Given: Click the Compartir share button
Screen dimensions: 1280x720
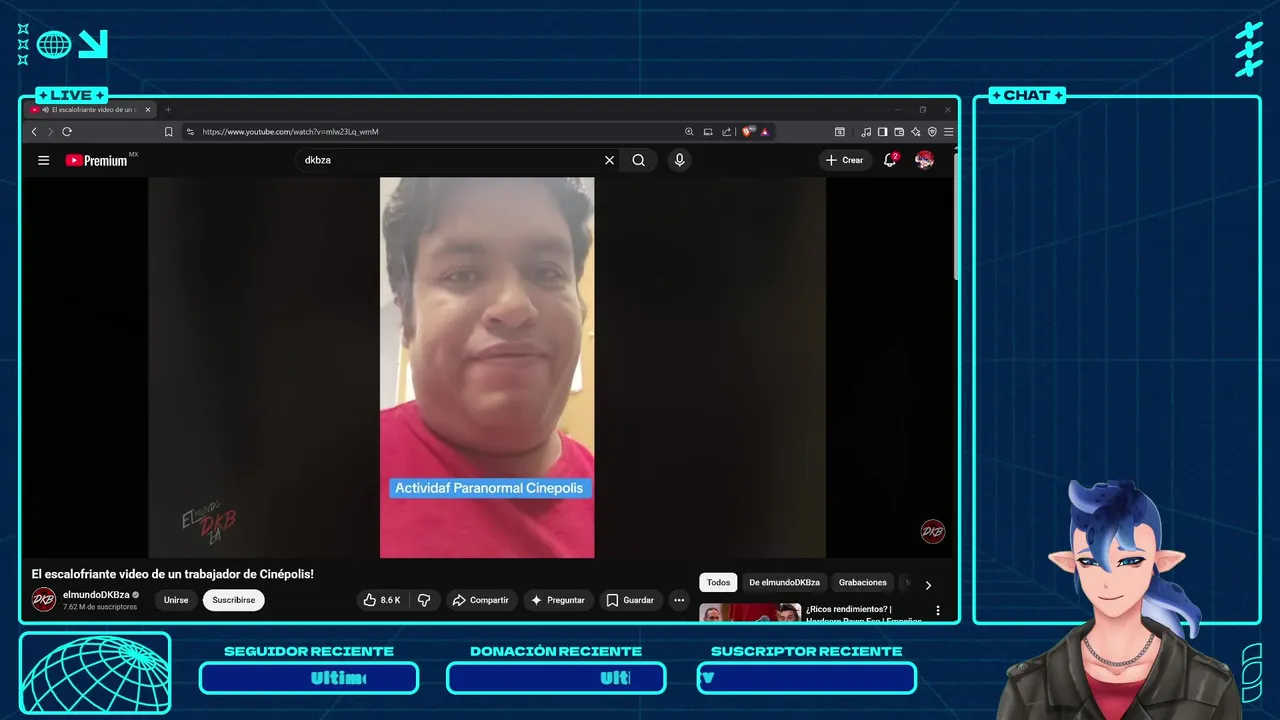Looking at the screenshot, I should coord(481,600).
